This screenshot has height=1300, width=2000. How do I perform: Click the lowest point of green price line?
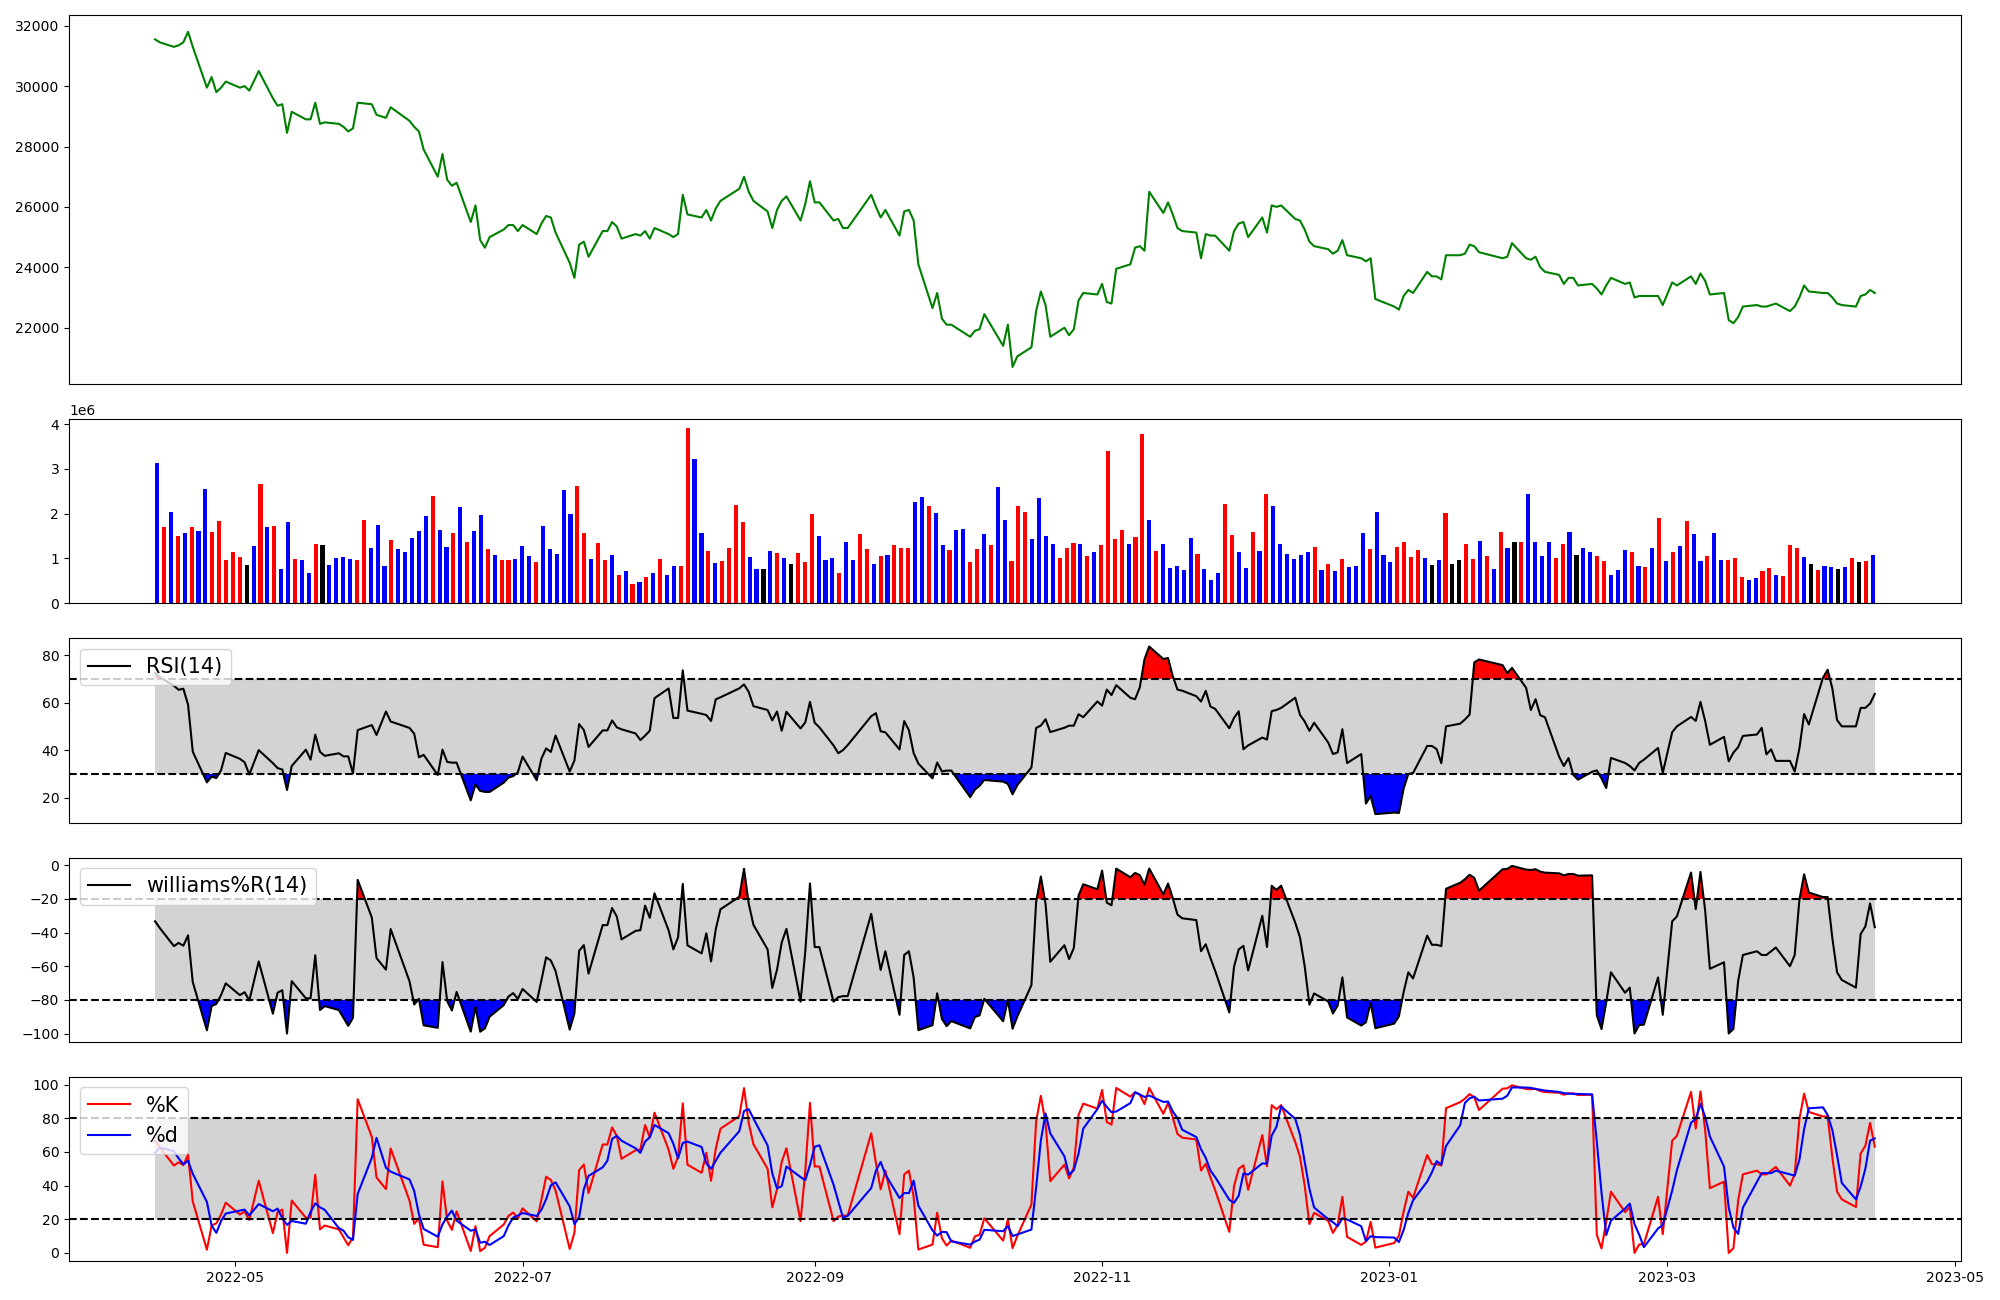pos(1012,366)
